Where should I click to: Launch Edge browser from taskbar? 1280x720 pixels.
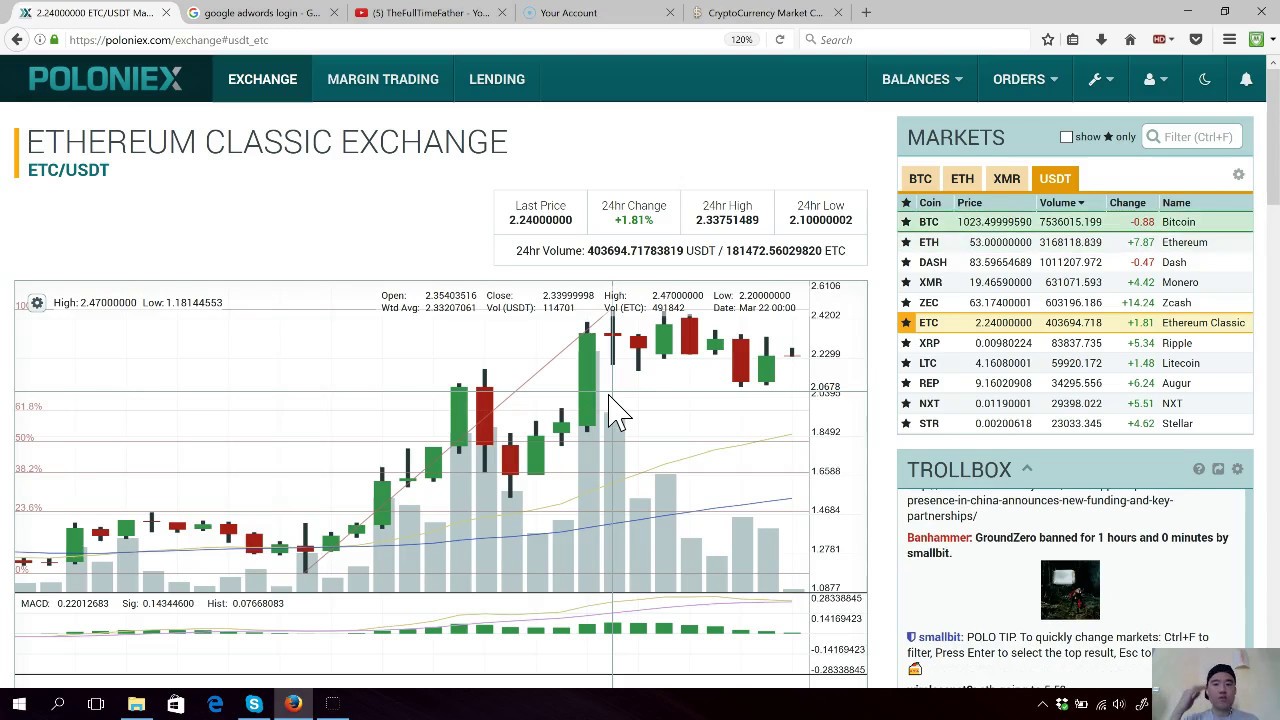[215, 704]
